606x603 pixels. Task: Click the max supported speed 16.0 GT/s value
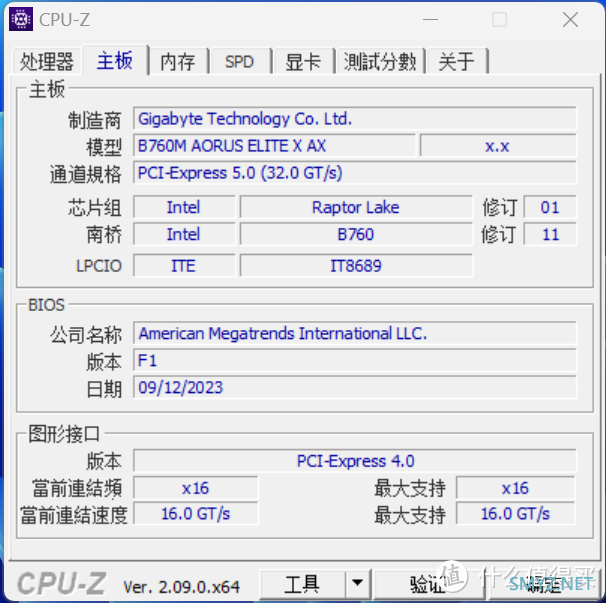click(516, 514)
